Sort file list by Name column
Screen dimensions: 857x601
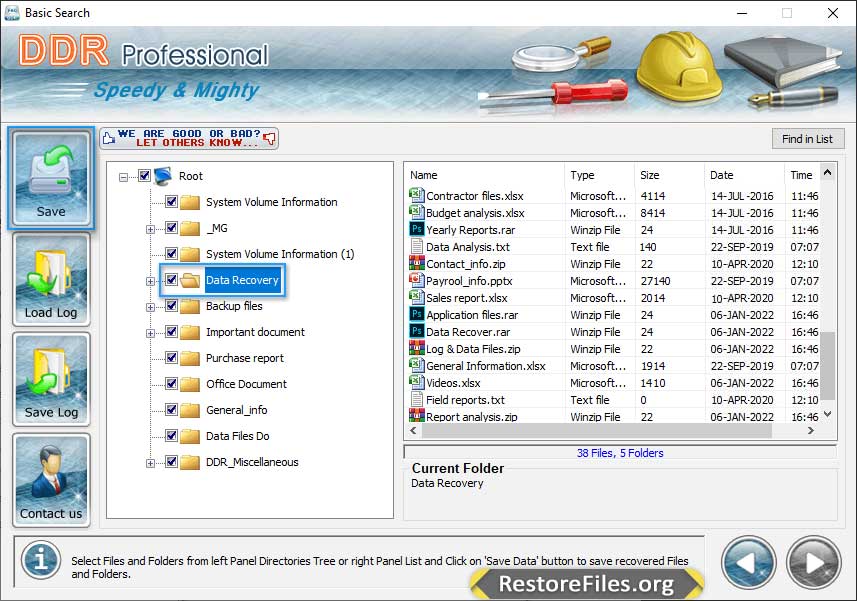coord(484,175)
